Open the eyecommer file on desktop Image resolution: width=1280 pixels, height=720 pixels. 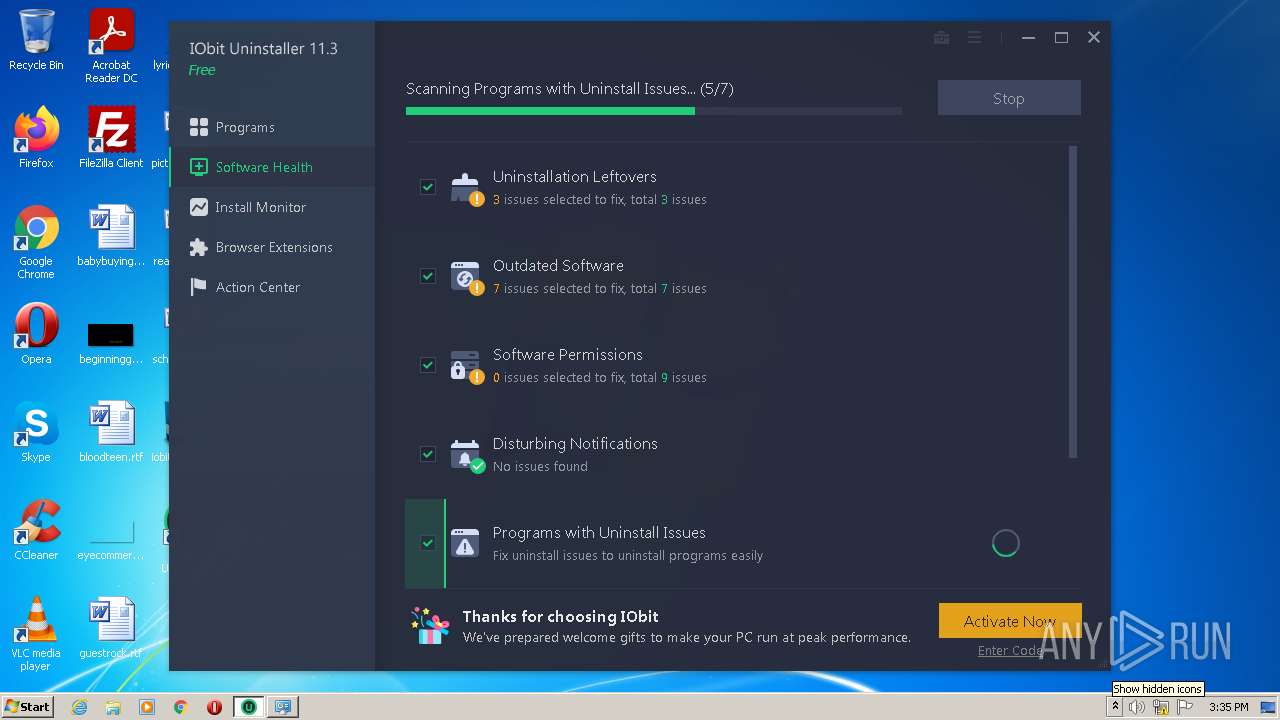click(x=111, y=540)
